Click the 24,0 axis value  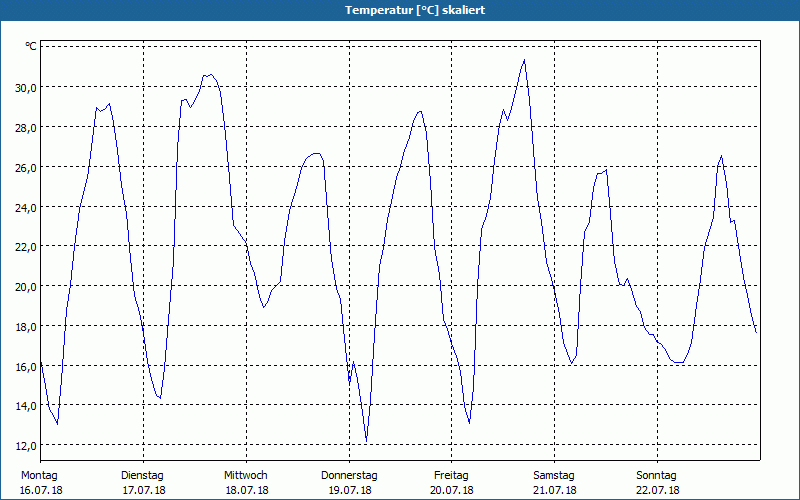click(x=26, y=208)
